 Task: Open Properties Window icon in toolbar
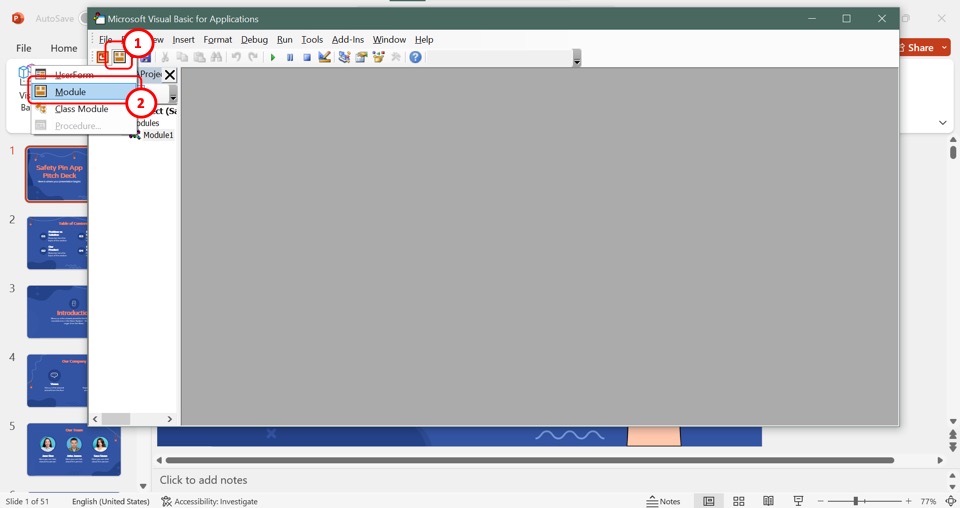[361, 58]
